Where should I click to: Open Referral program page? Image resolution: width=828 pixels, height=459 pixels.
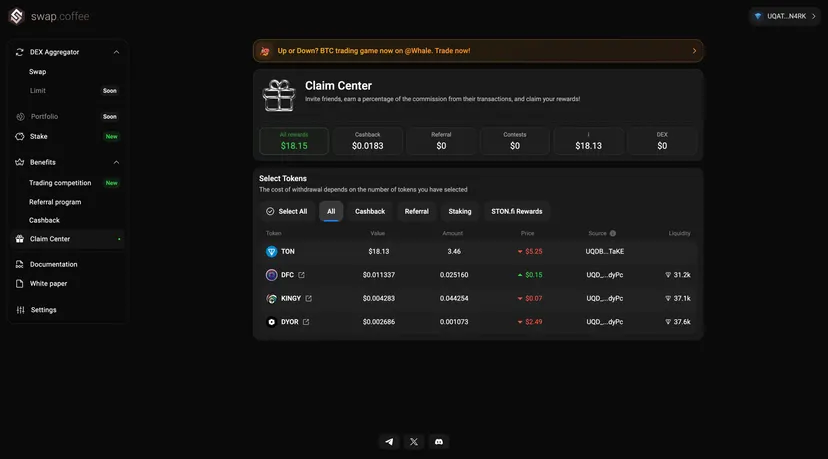pos(55,202)
